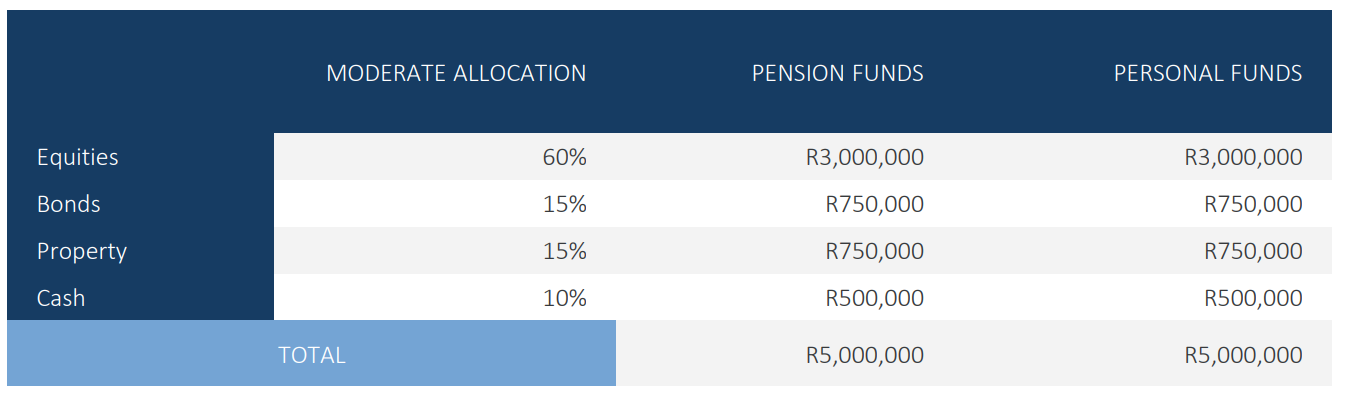Viewport: 1346px width, 404px height.
Task: Select the Equities row label
Action: (x=78, y=157)
